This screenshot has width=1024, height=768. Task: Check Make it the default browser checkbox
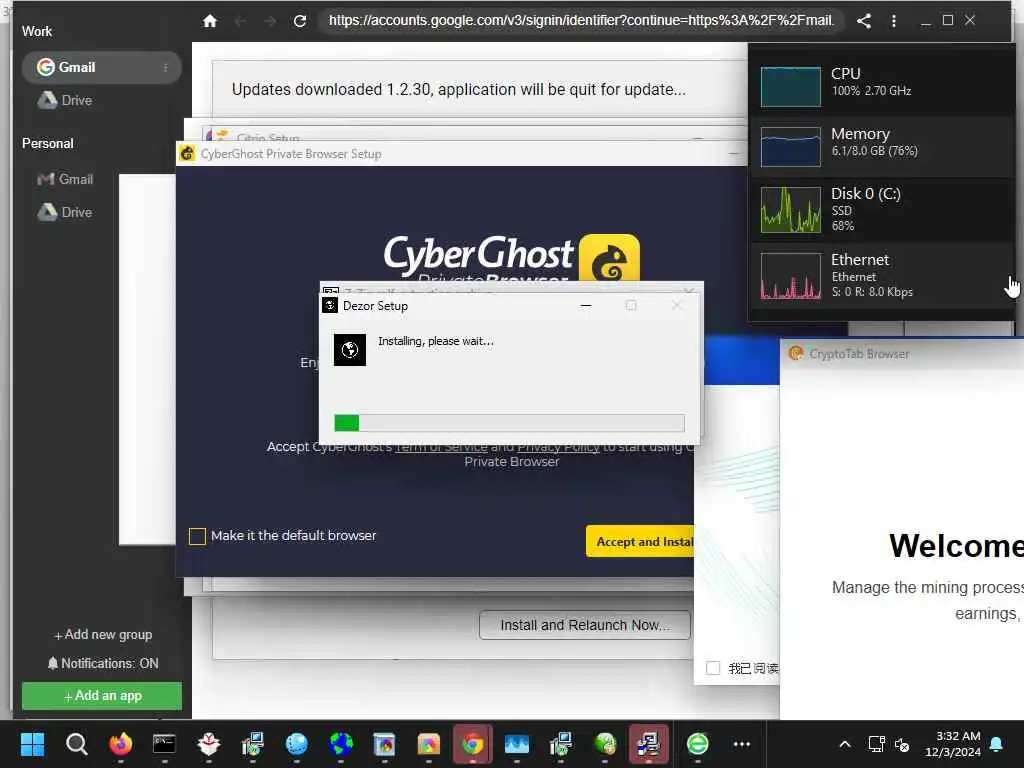click(x=197, y=536)
